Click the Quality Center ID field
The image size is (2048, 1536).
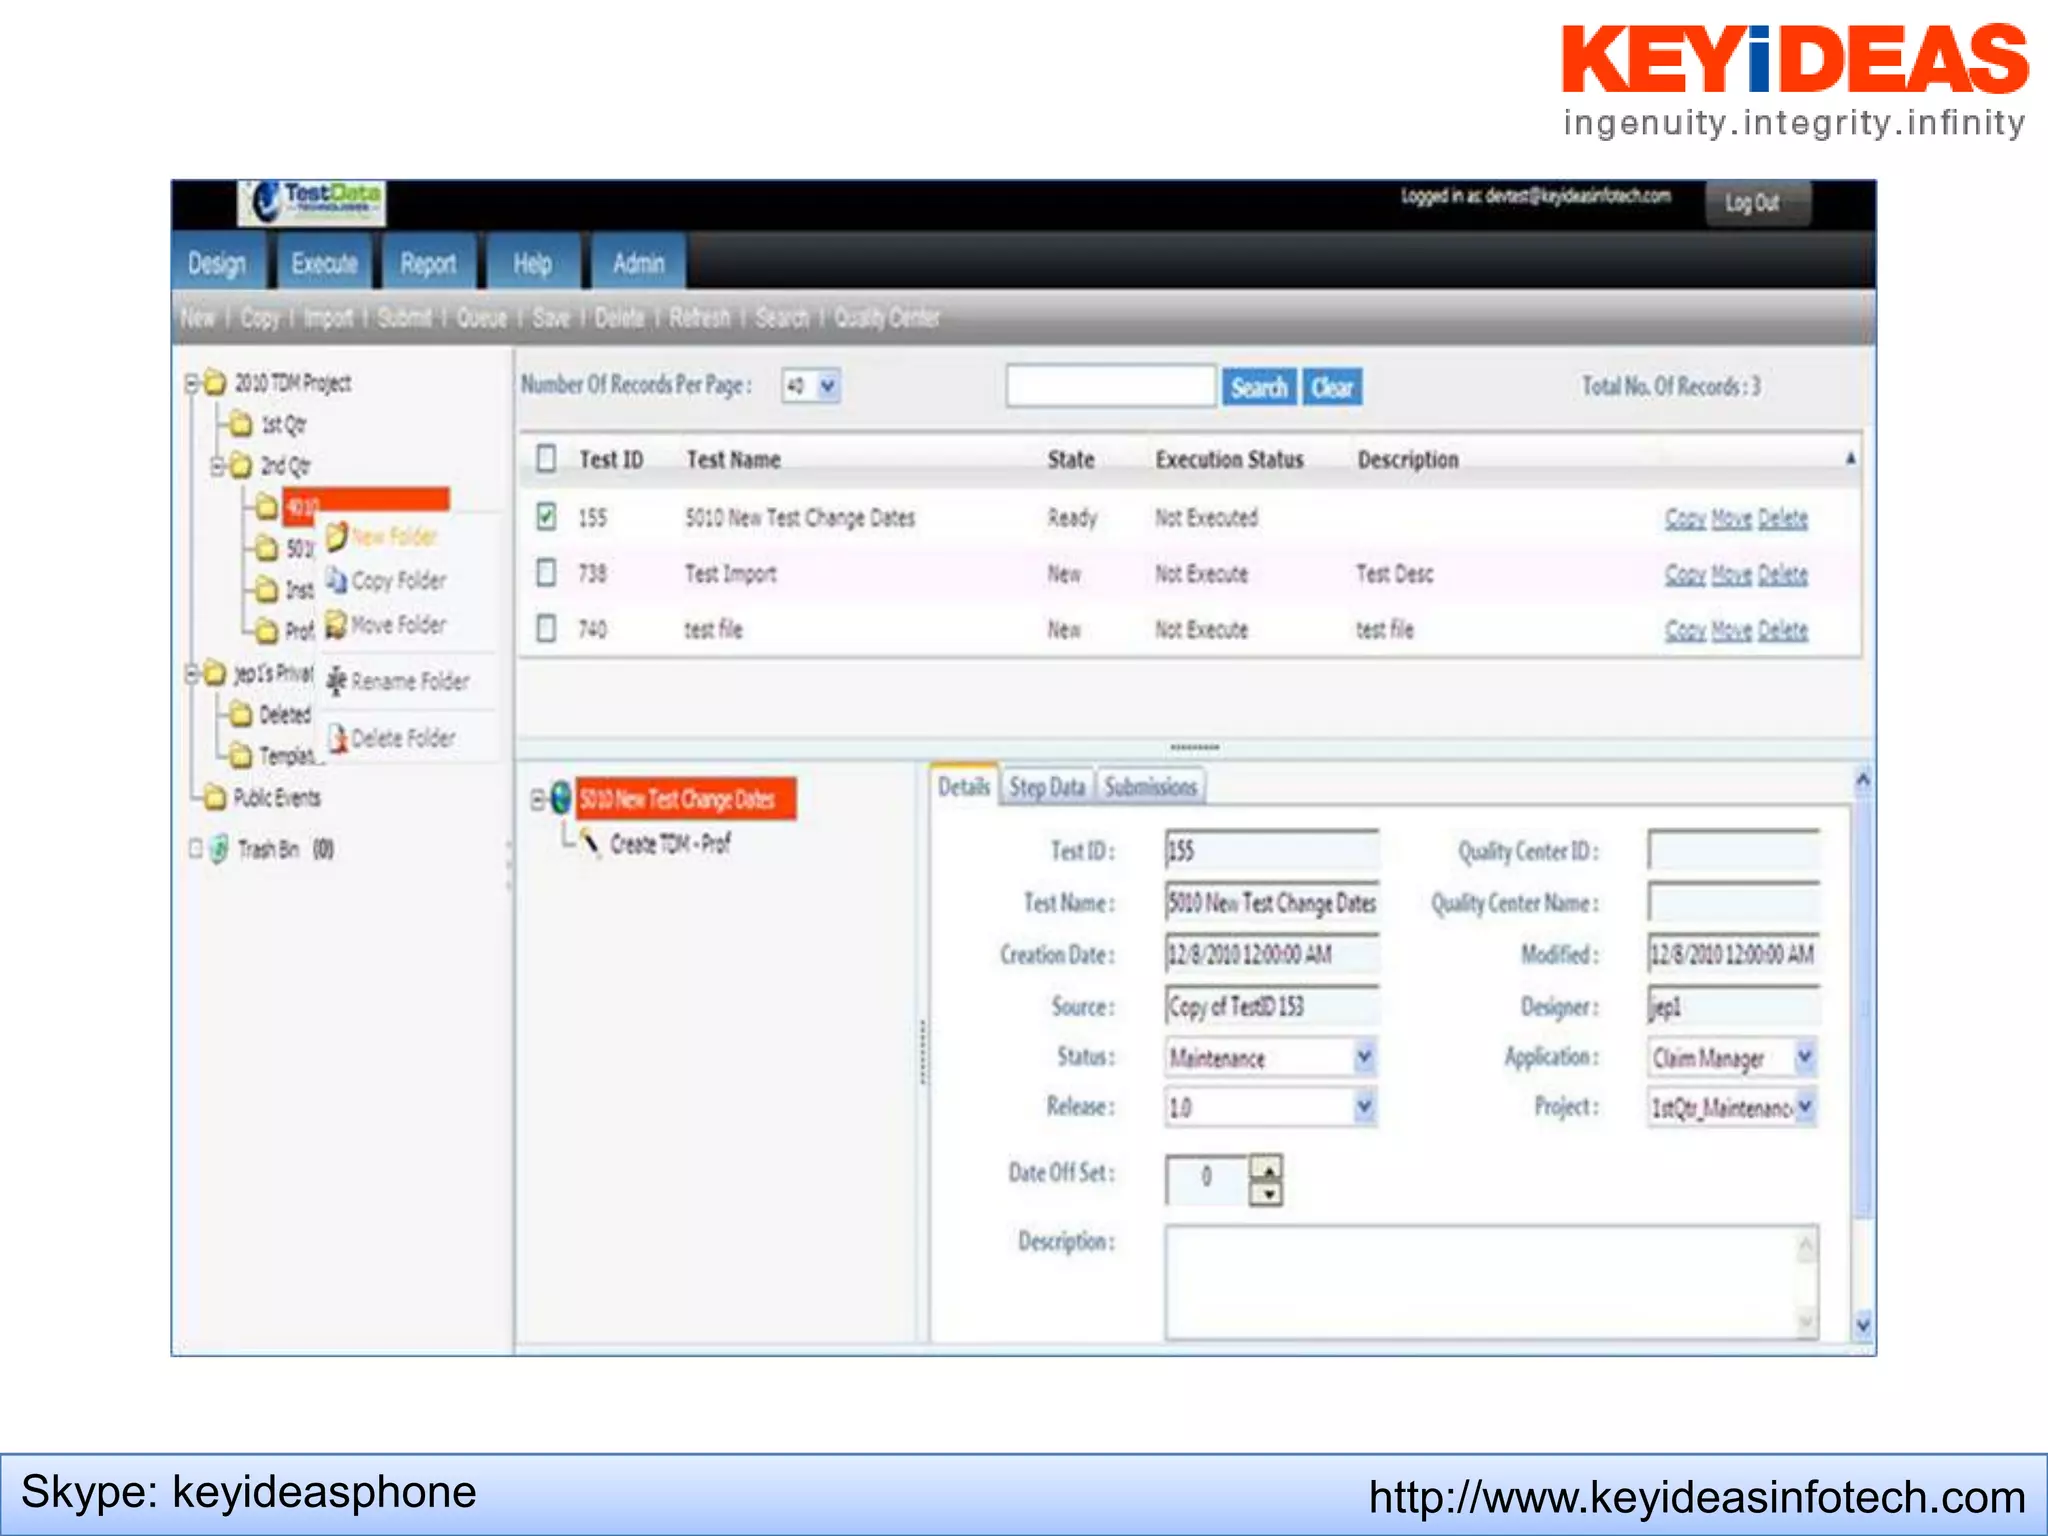(1733, 851)
